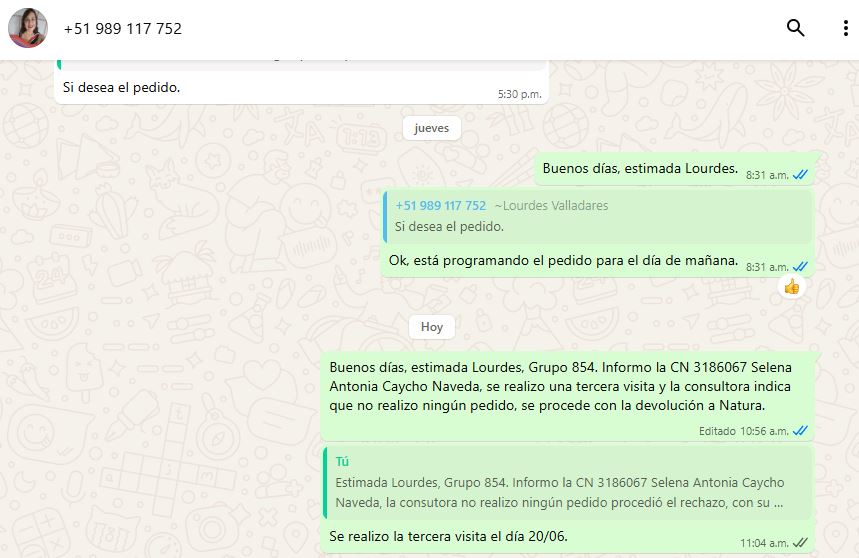Click the "~Lourdes Valladares" name in quote
The height and width of the screenshot is (558, 859).
click(550, 206)
